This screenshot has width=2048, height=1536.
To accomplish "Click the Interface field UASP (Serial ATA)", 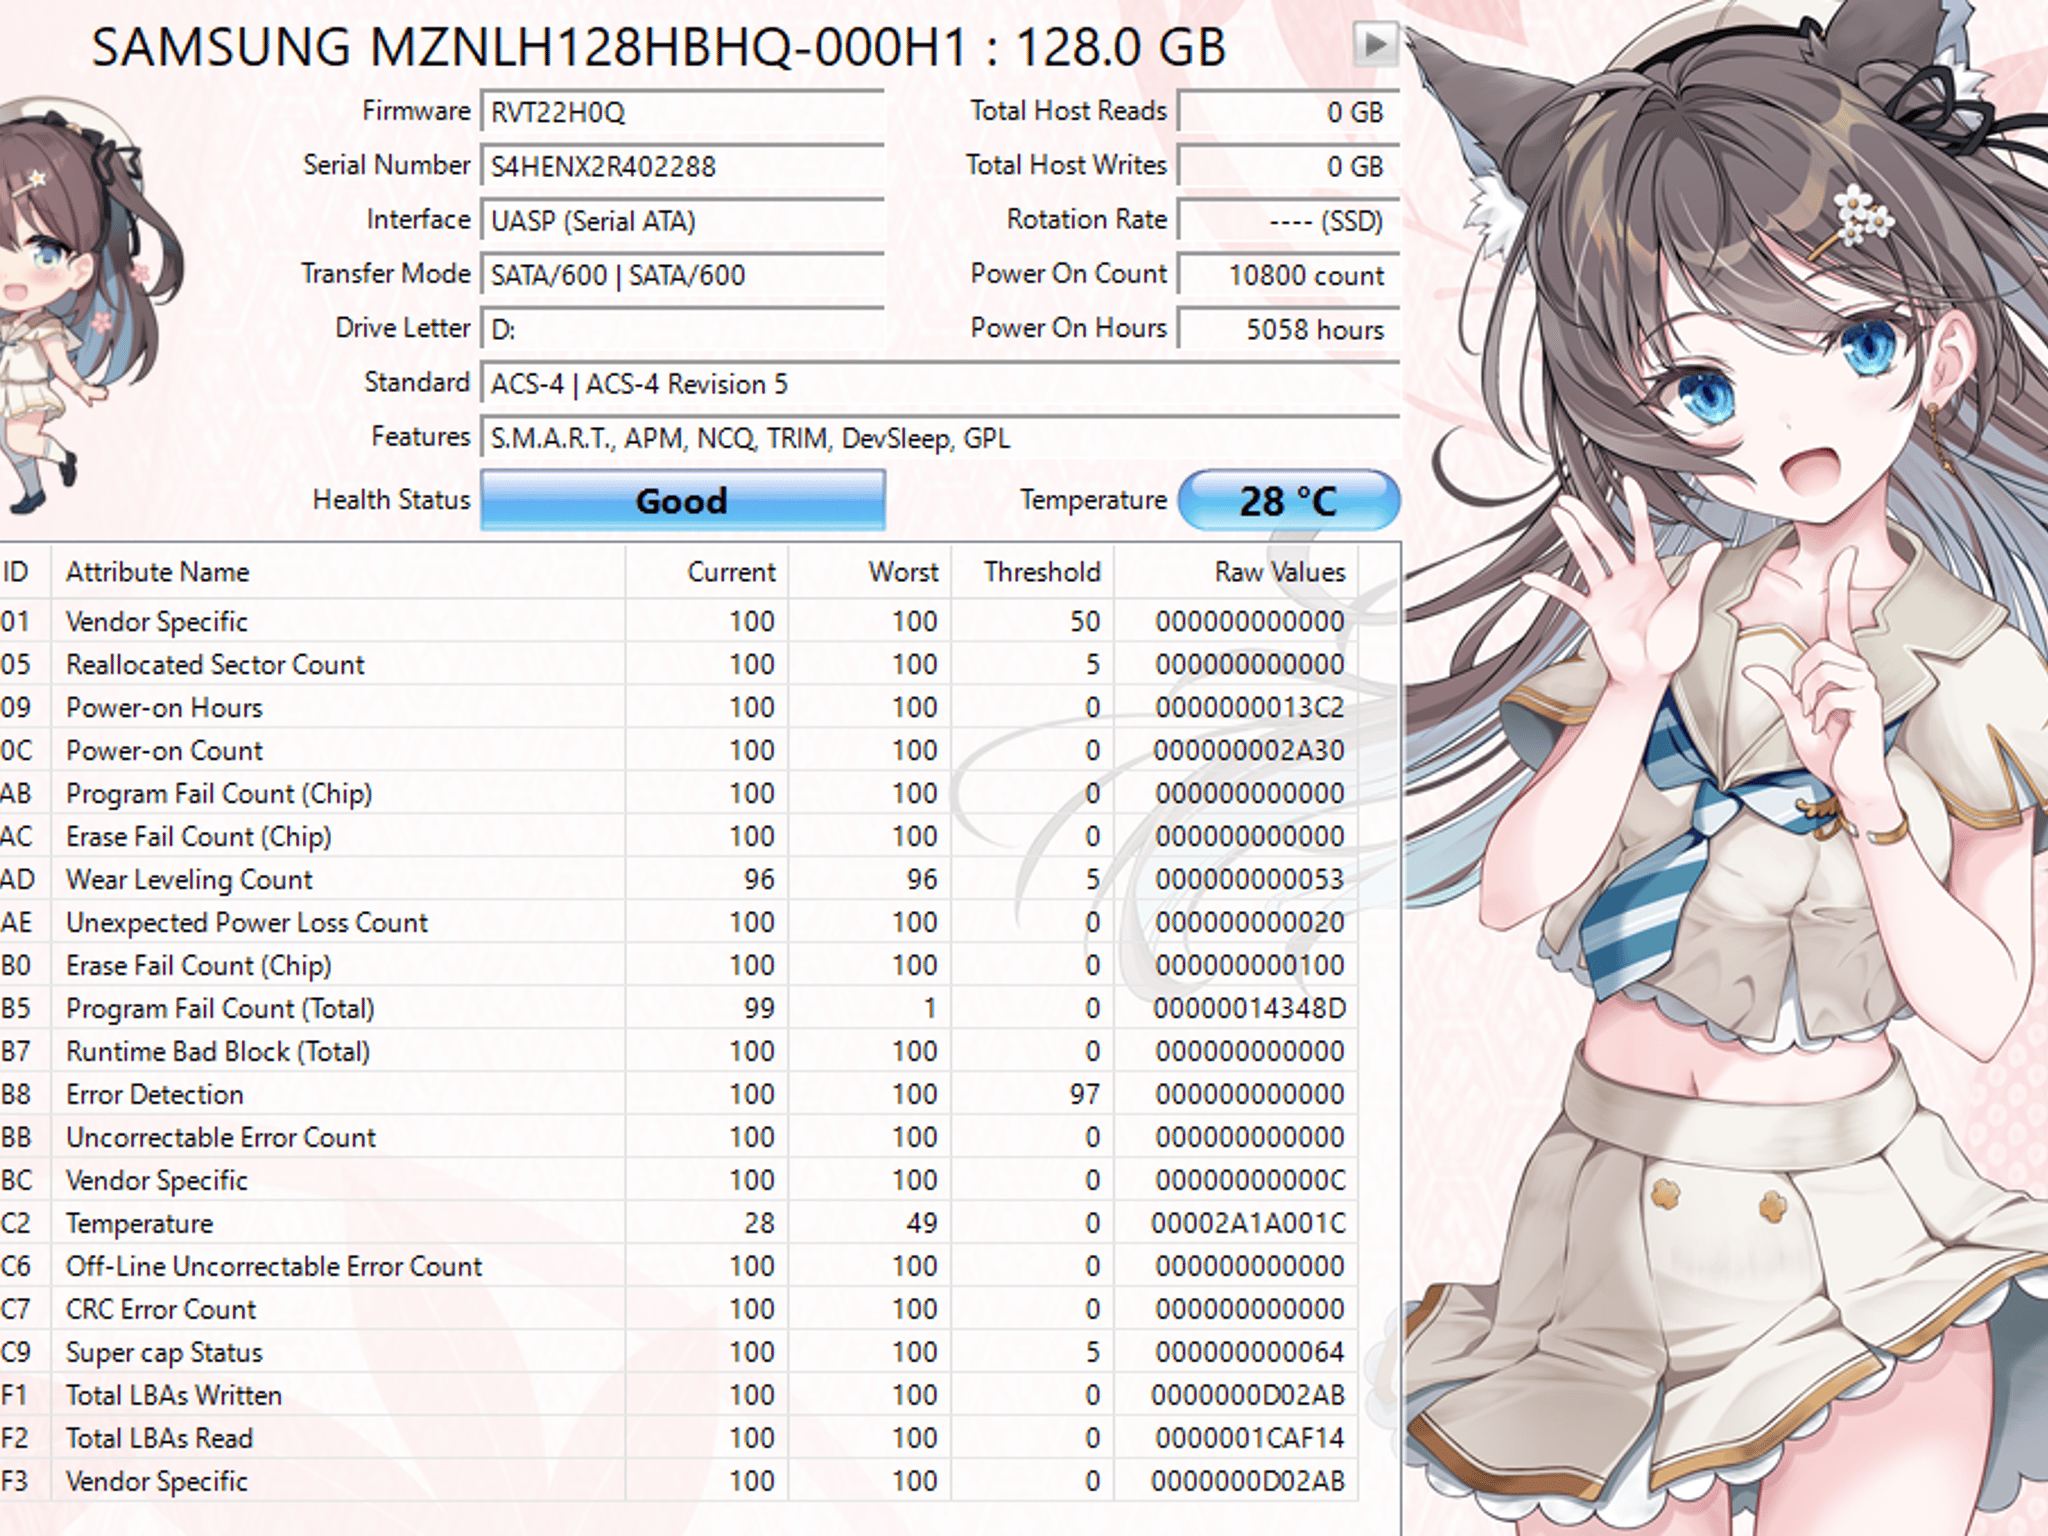I will coord(682,220).
